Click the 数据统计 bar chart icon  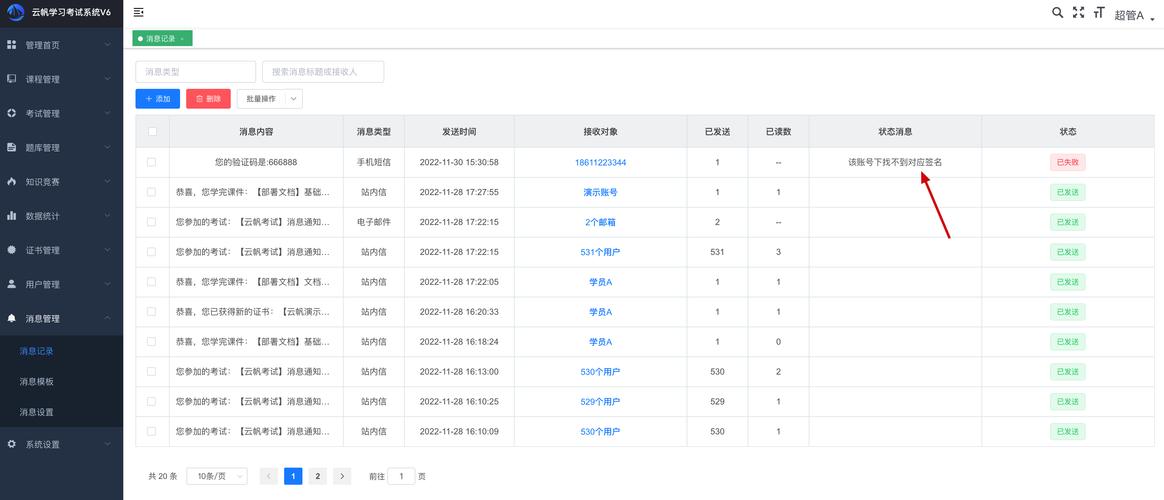(x=11, y=215)
